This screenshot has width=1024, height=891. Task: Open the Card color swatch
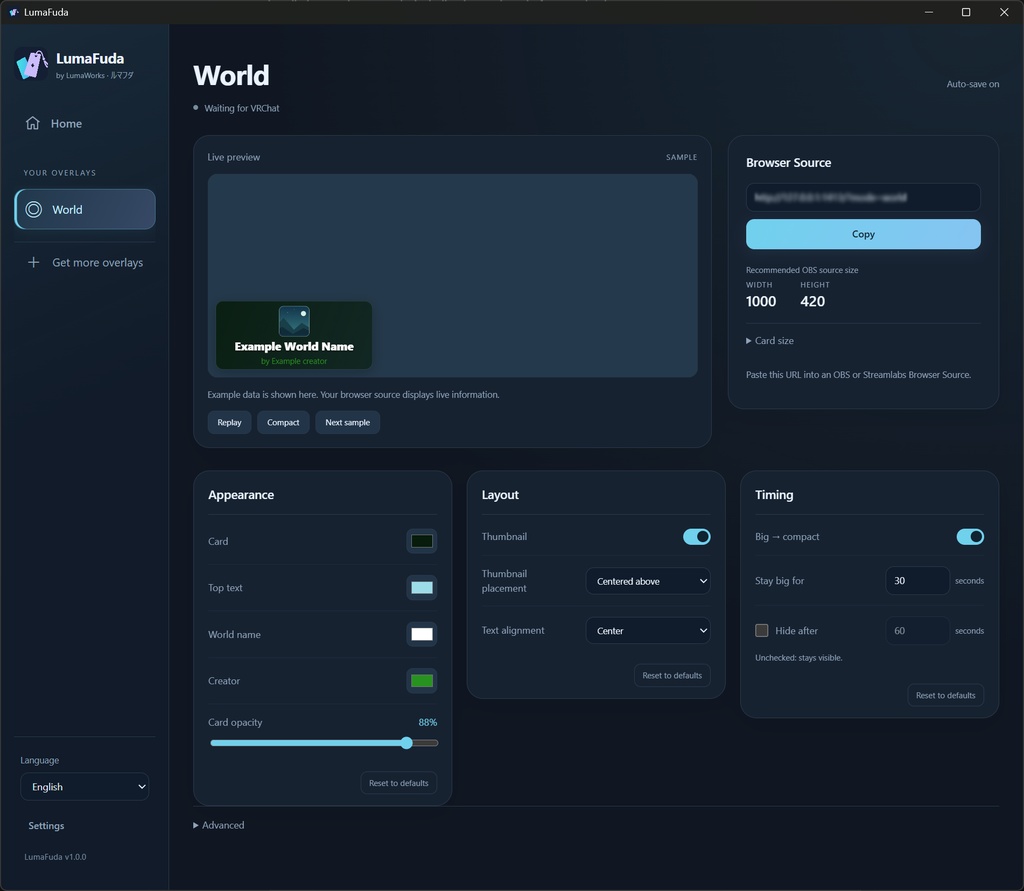422,541
